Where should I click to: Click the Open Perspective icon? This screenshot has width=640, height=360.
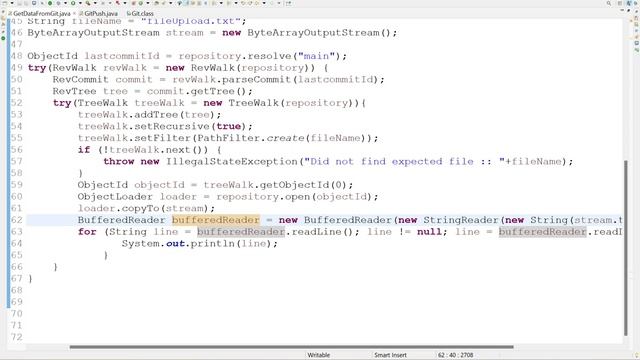tap(620, 3)
